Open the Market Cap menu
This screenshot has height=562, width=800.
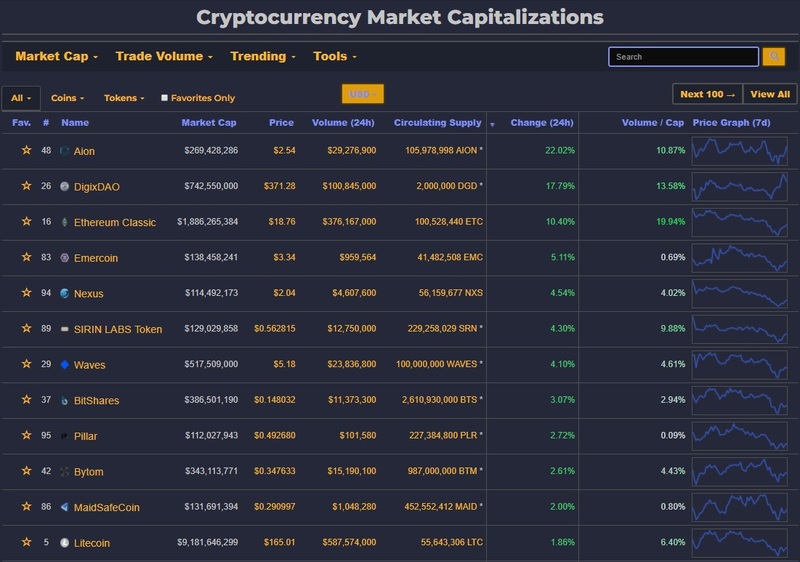pos(56,56)
